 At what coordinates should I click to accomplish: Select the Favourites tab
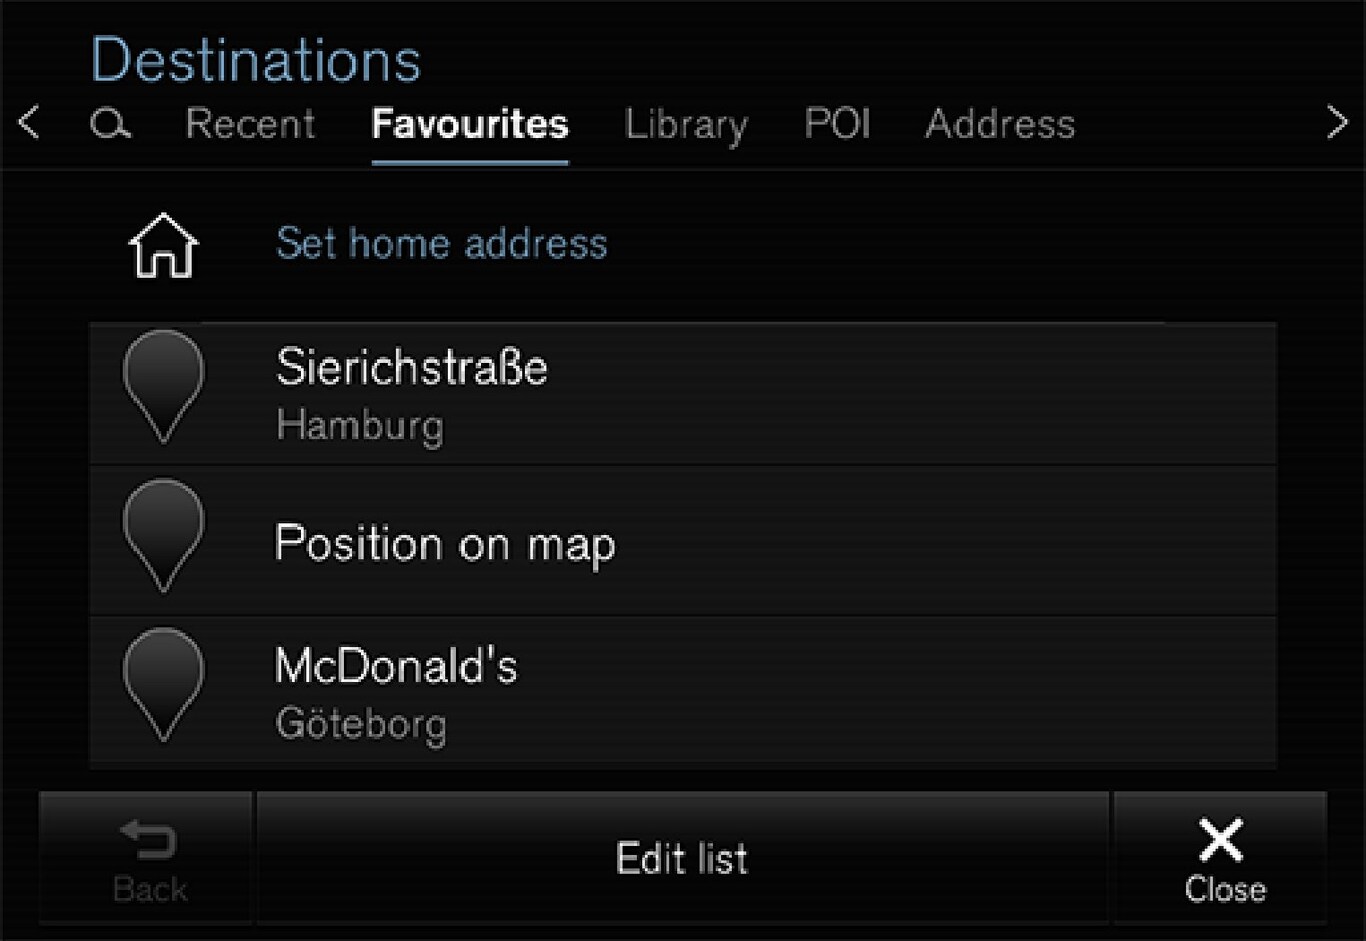click(470, 124)
